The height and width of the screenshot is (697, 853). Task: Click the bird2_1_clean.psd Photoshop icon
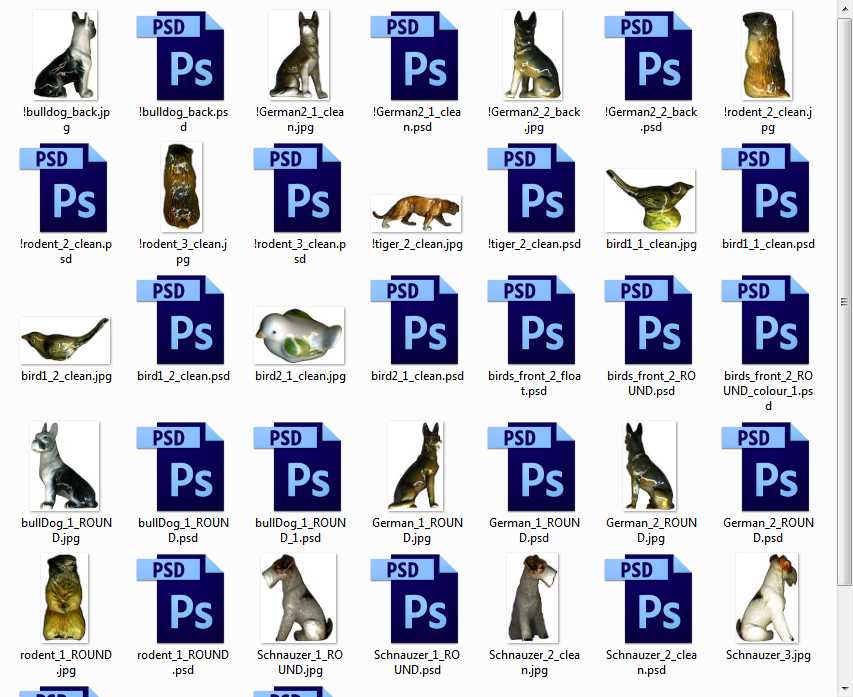click(415, 320)
